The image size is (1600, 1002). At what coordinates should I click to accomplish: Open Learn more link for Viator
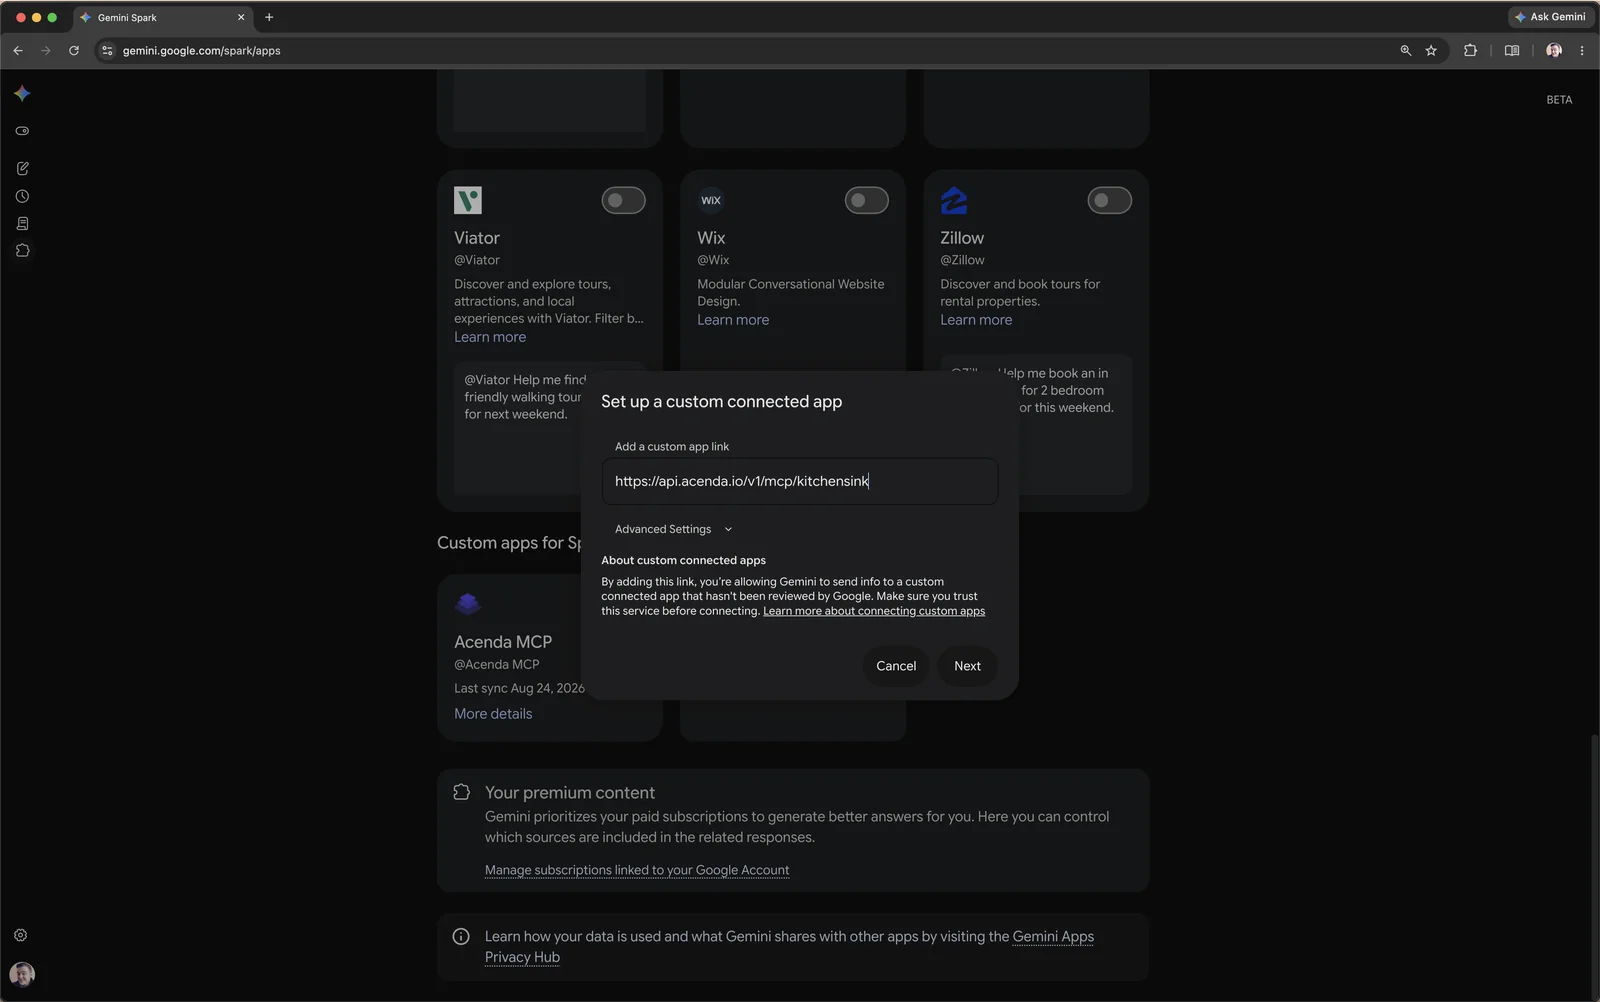pyautogui.click(x=490, y=337)
